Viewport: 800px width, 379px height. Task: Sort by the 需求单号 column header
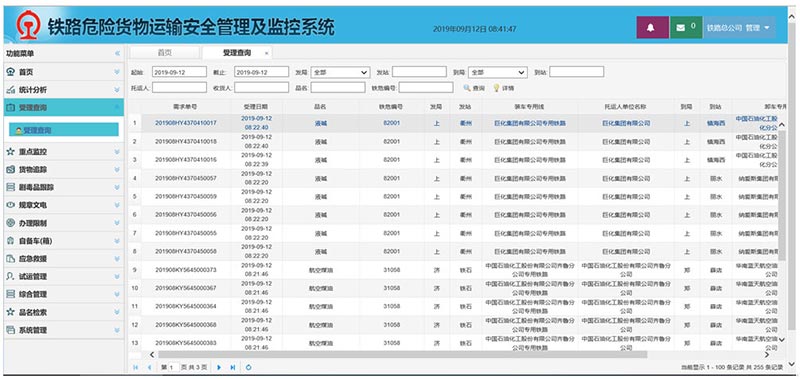point(186,107)
